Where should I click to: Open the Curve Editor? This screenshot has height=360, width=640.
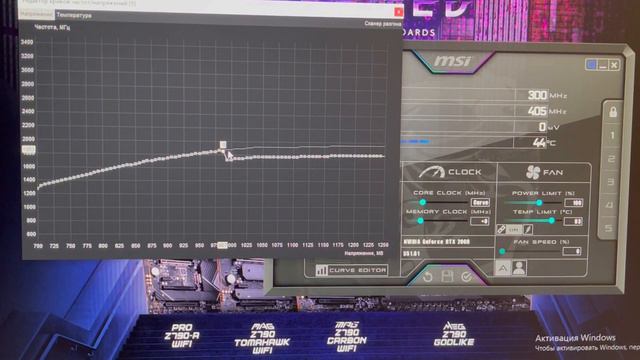point(351,270)
